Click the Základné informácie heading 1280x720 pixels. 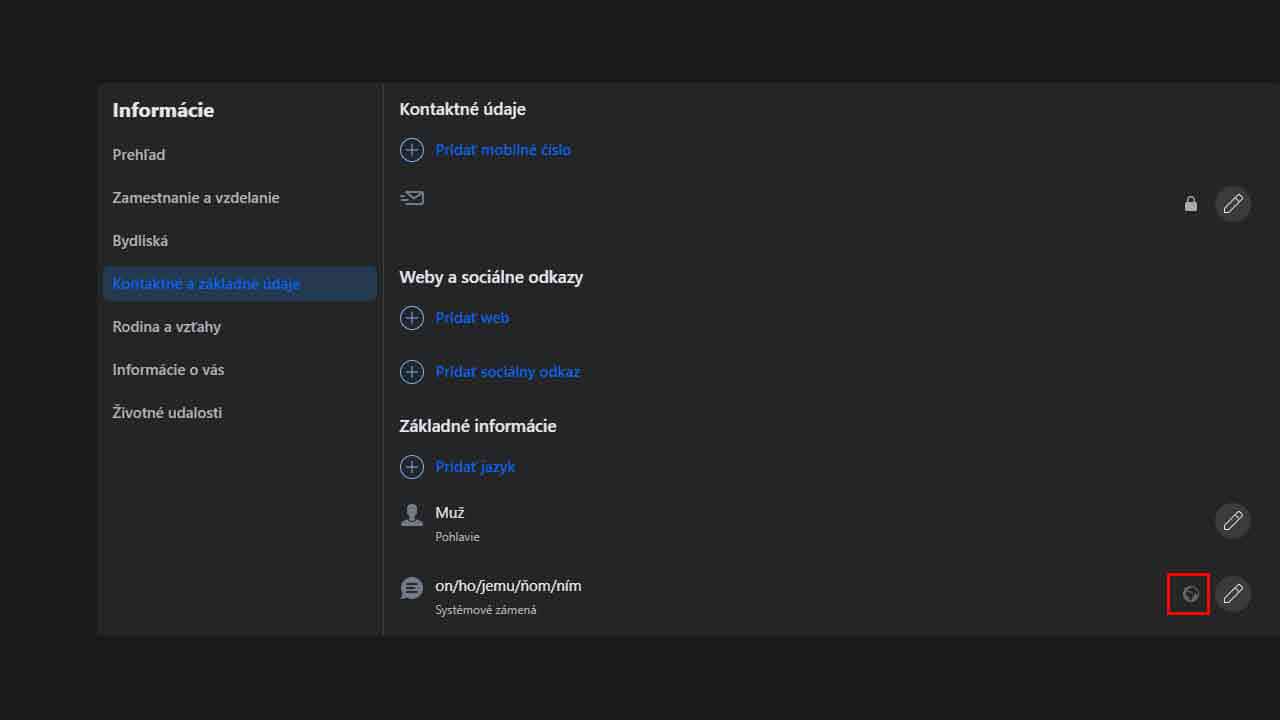478,426
